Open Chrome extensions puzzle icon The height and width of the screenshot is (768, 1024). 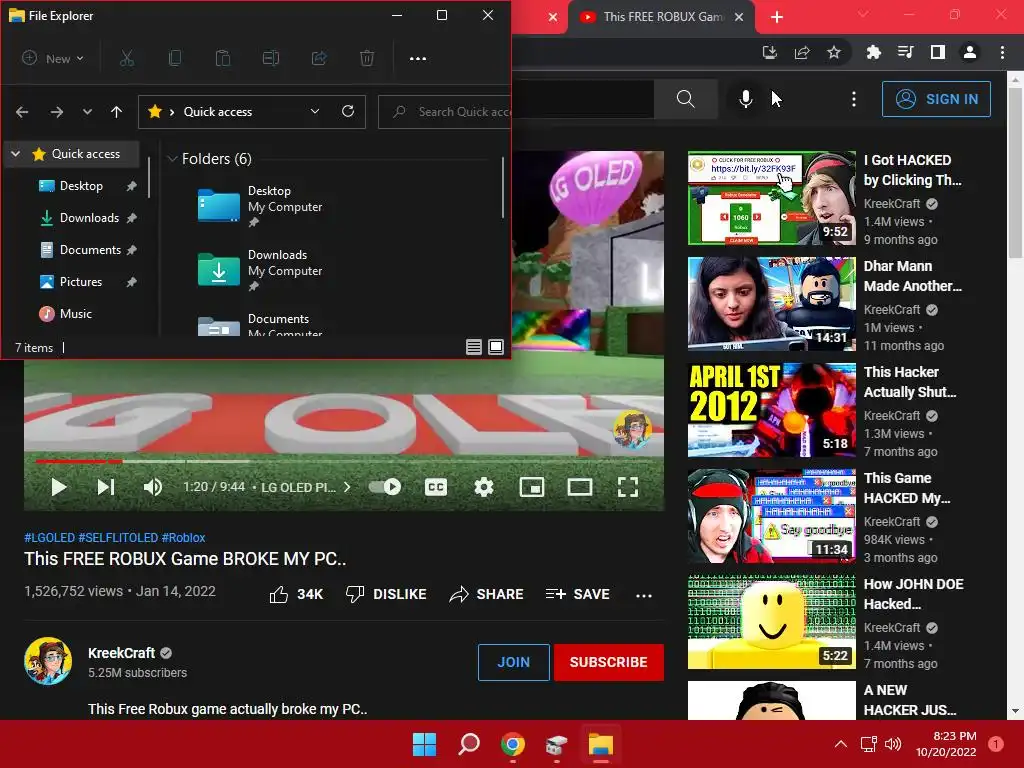coord(873,52)
